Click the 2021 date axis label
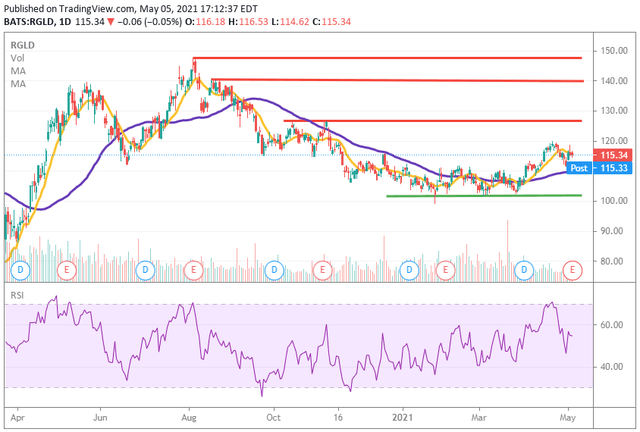Viewport: 640px width, 432px height. tap(402, 418)
